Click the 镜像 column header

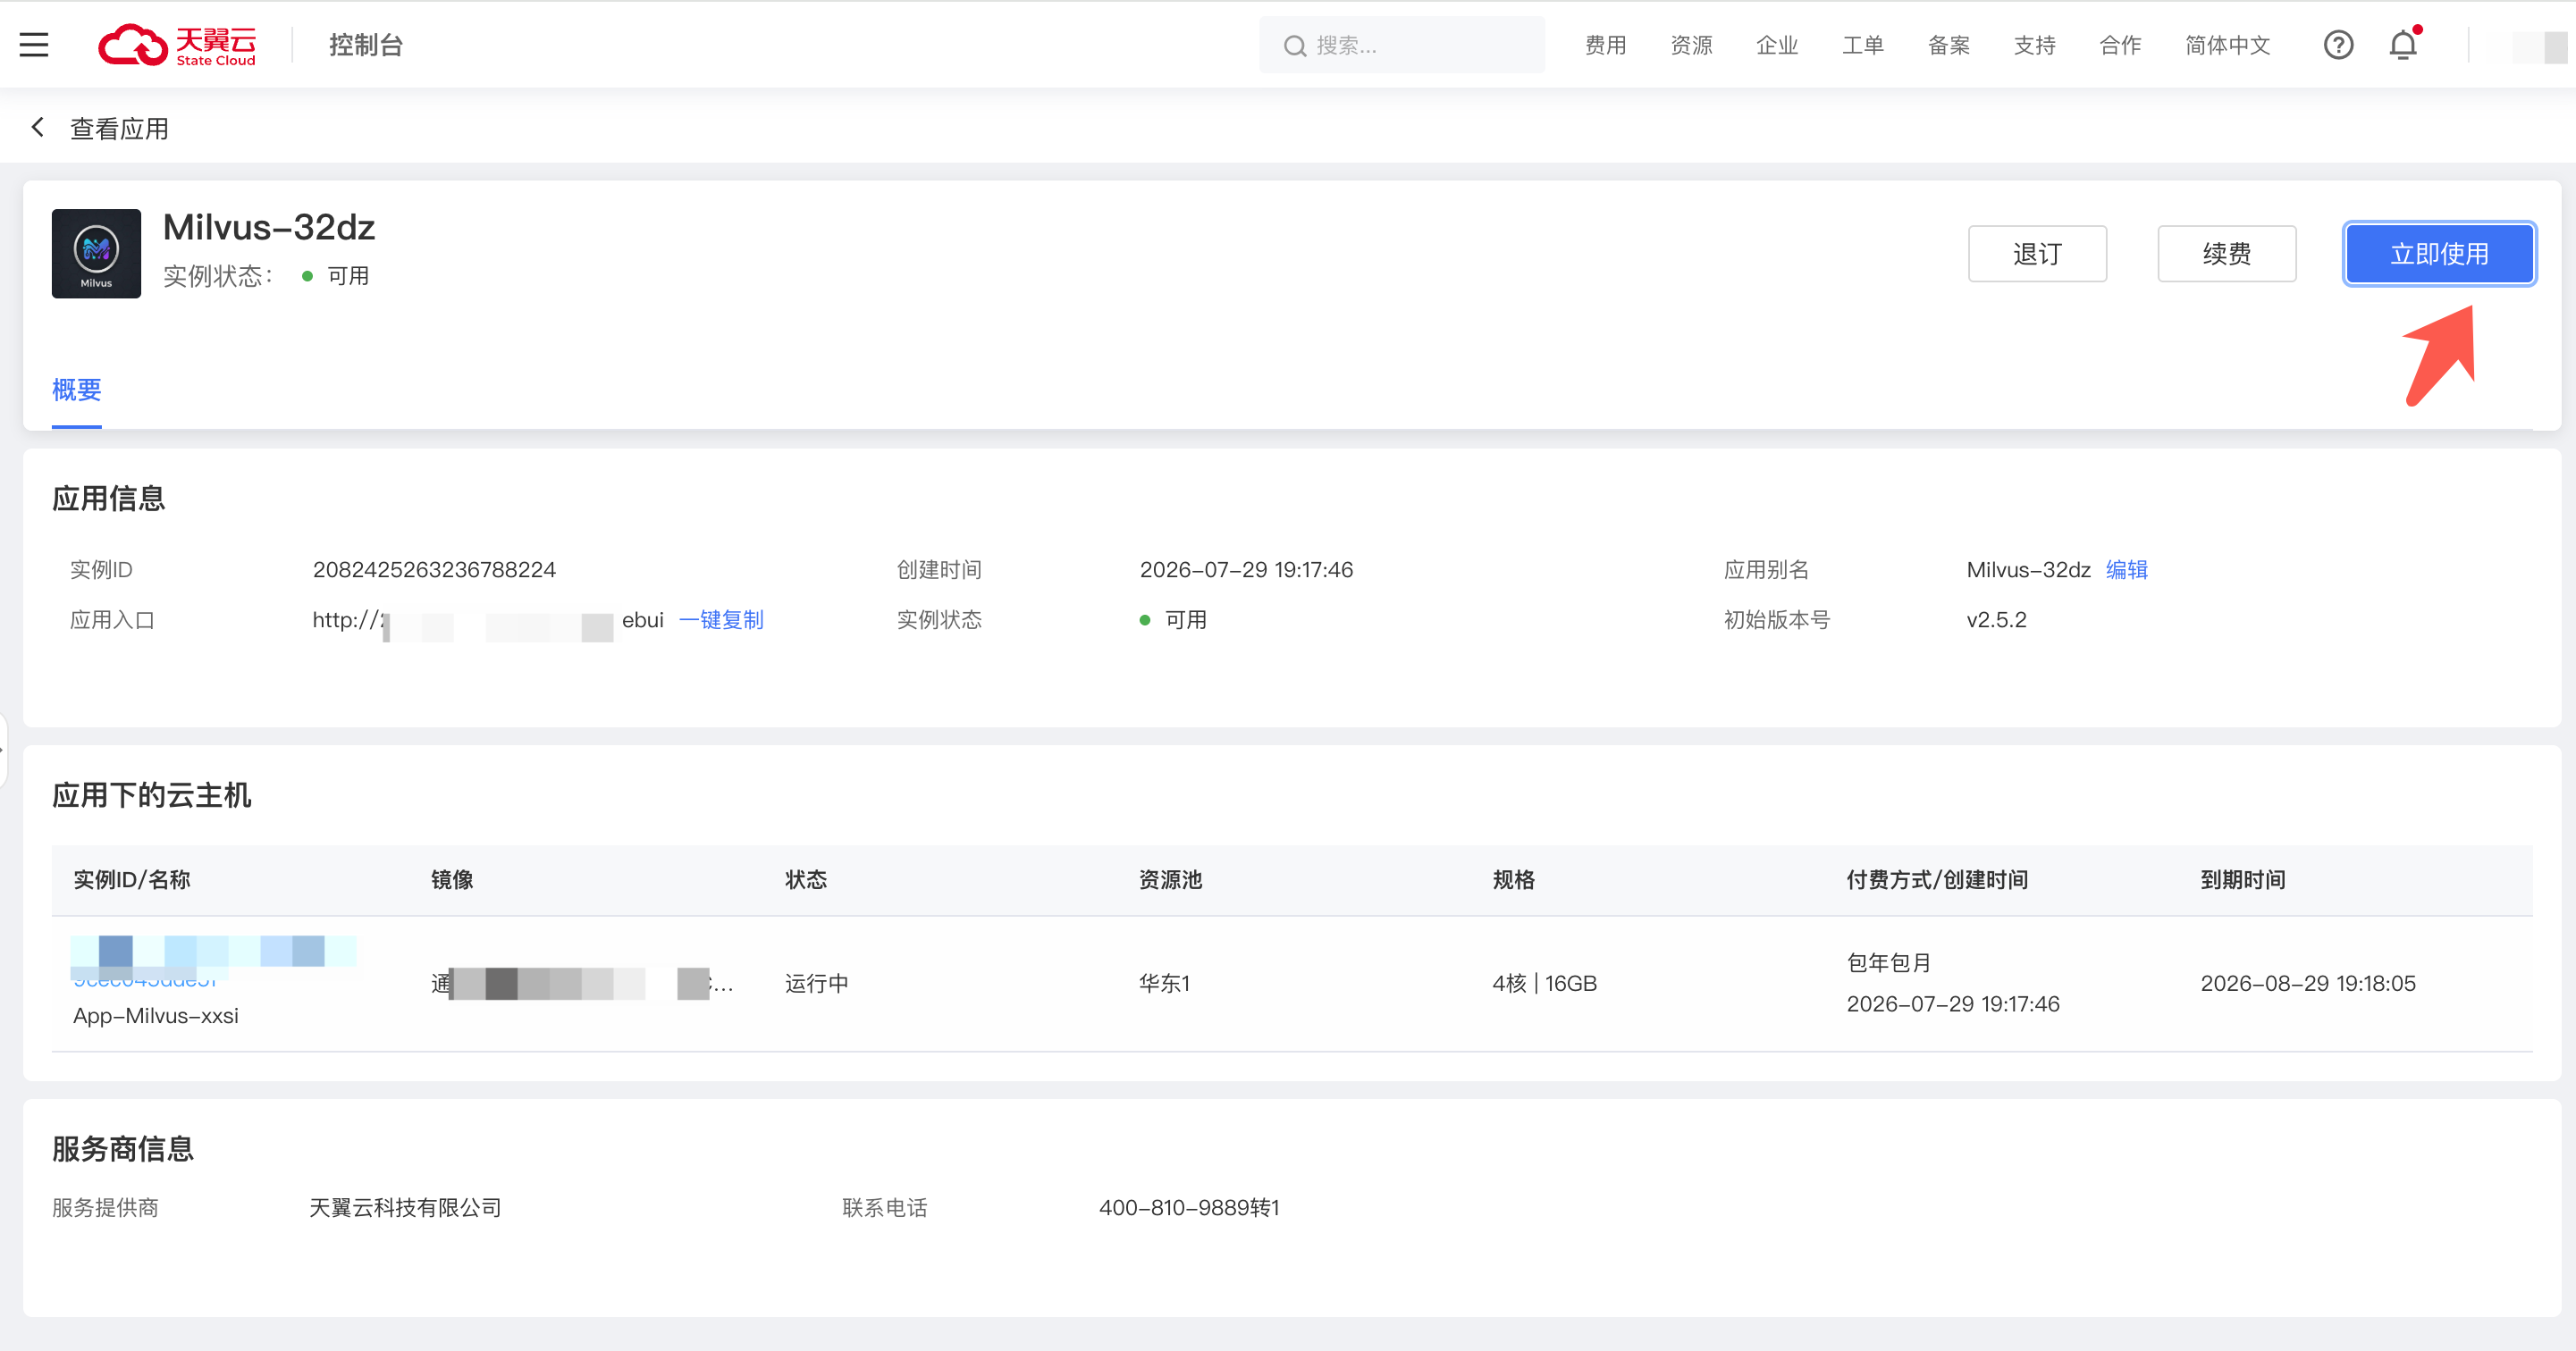pyautogui.click(x=452, y=880)
